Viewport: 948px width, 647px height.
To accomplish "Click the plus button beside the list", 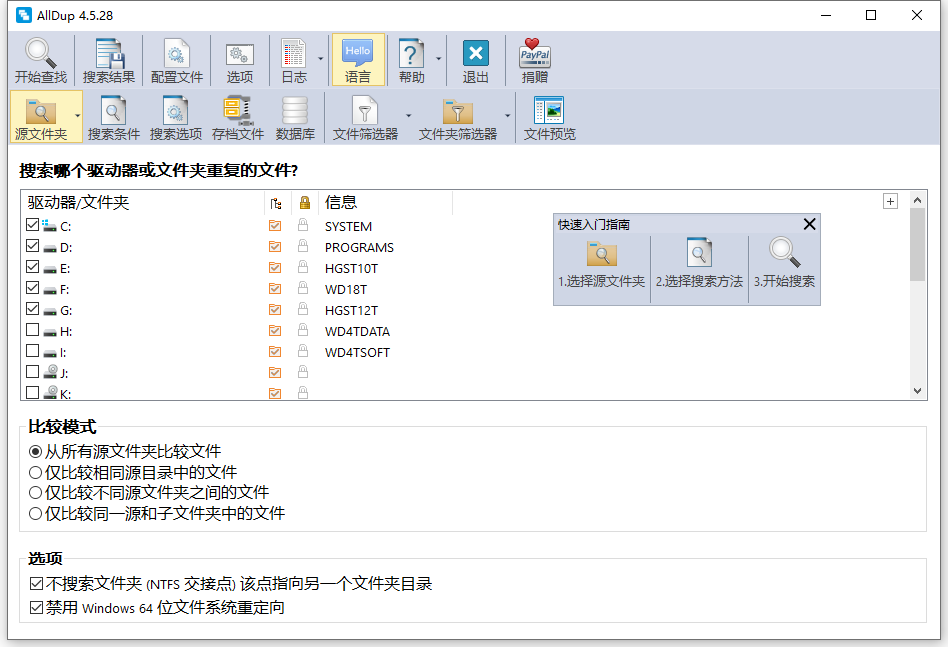I will click(x=890, y=201).
